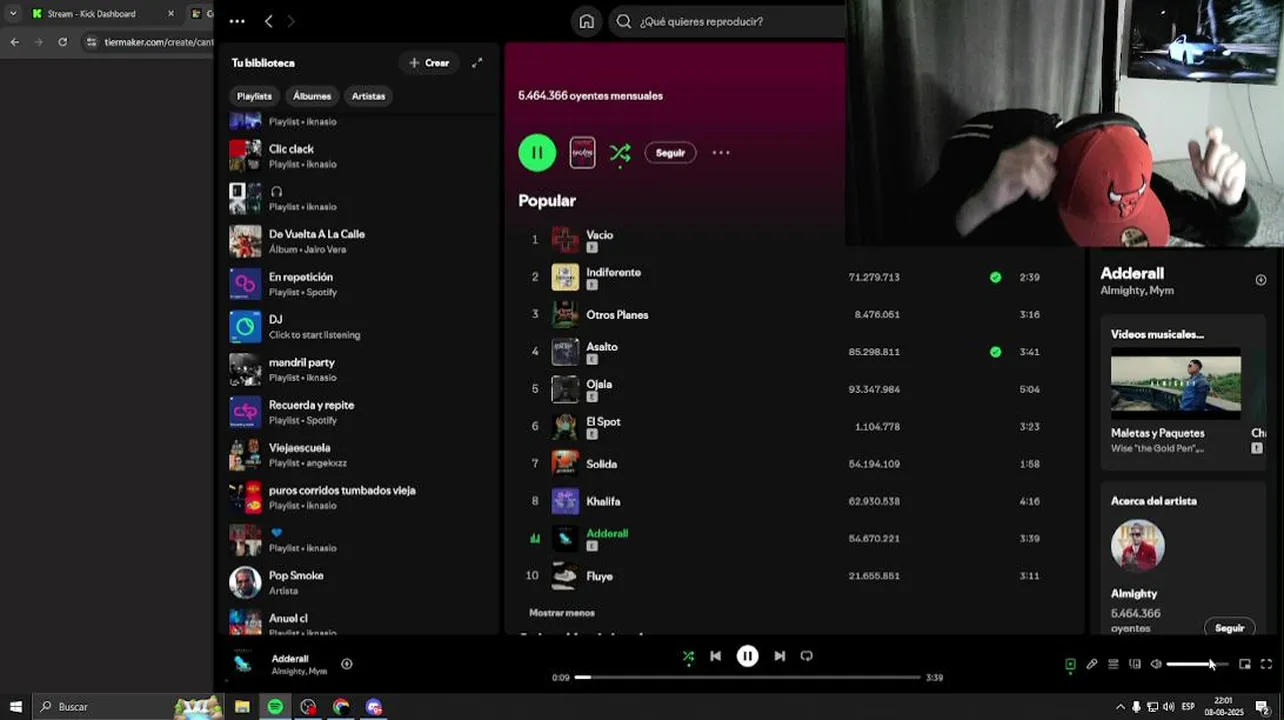Click the Crear button in the library
Viewport: 1284px width, 720px height.
pyautogui.click(x=429, y=63)
